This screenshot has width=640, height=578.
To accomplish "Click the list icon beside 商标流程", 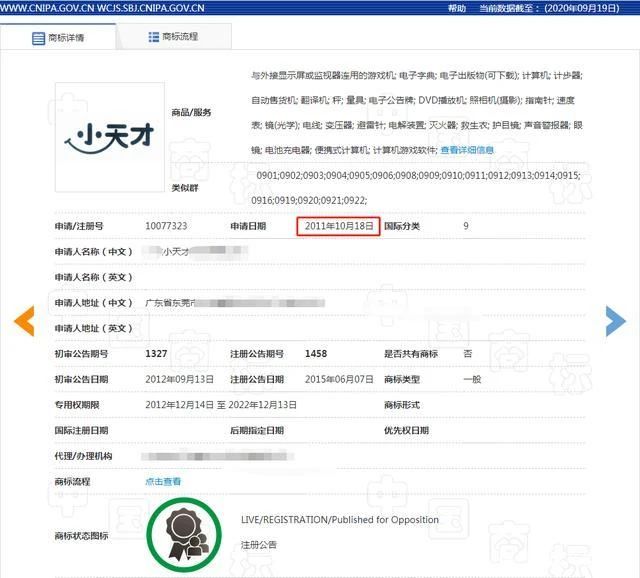I will (x=154, y=37).
